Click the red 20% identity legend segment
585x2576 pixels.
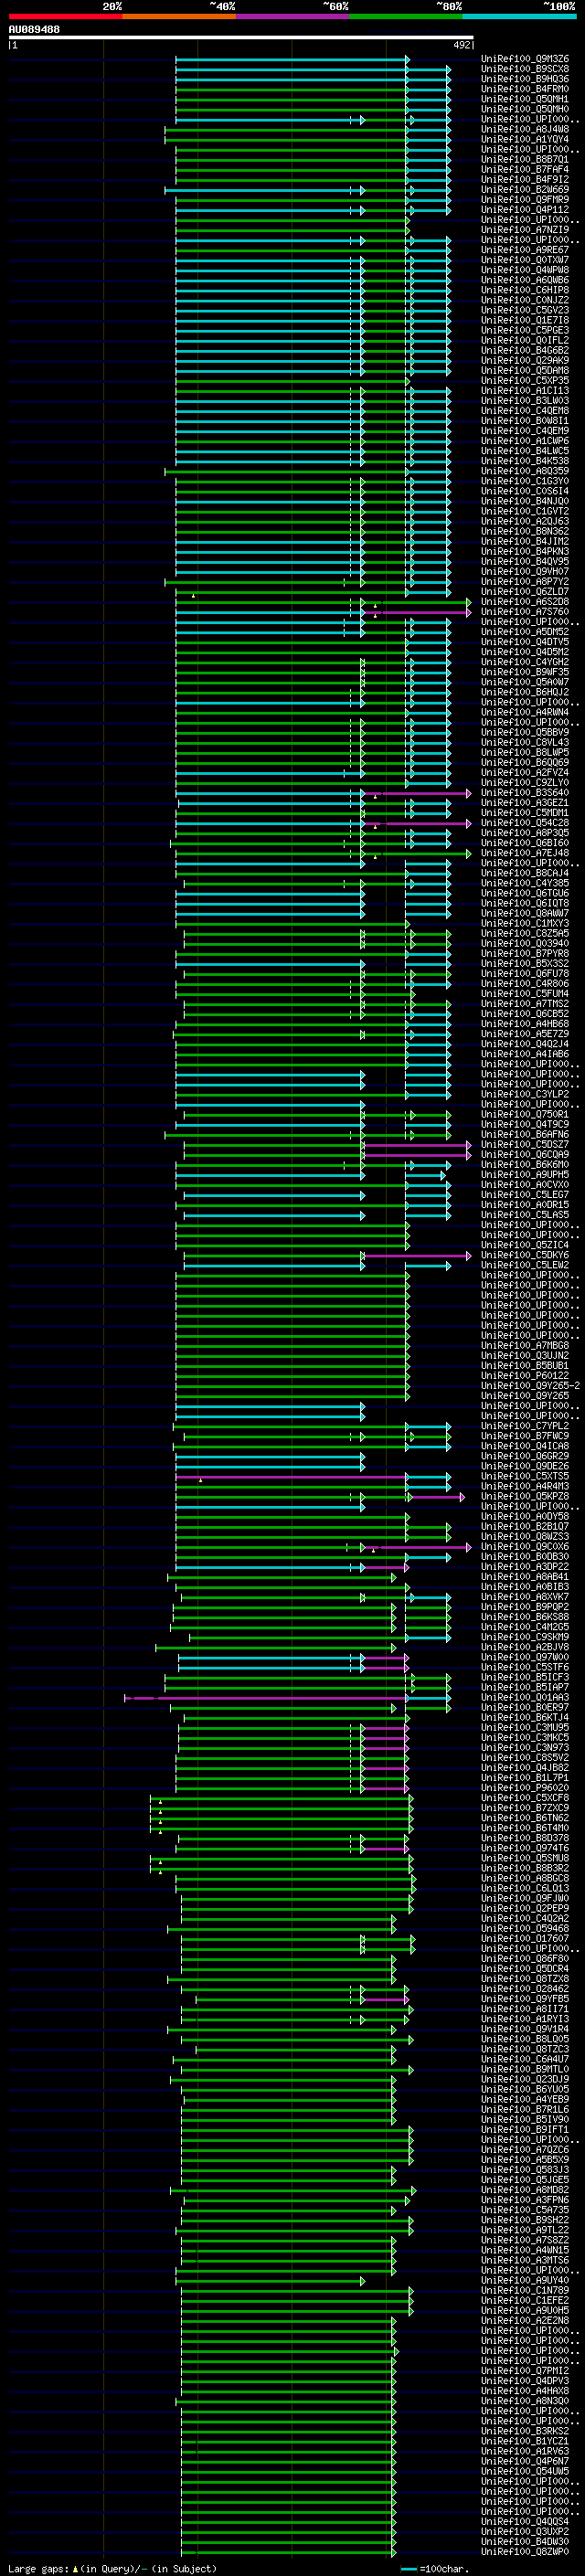click(65, 16)
